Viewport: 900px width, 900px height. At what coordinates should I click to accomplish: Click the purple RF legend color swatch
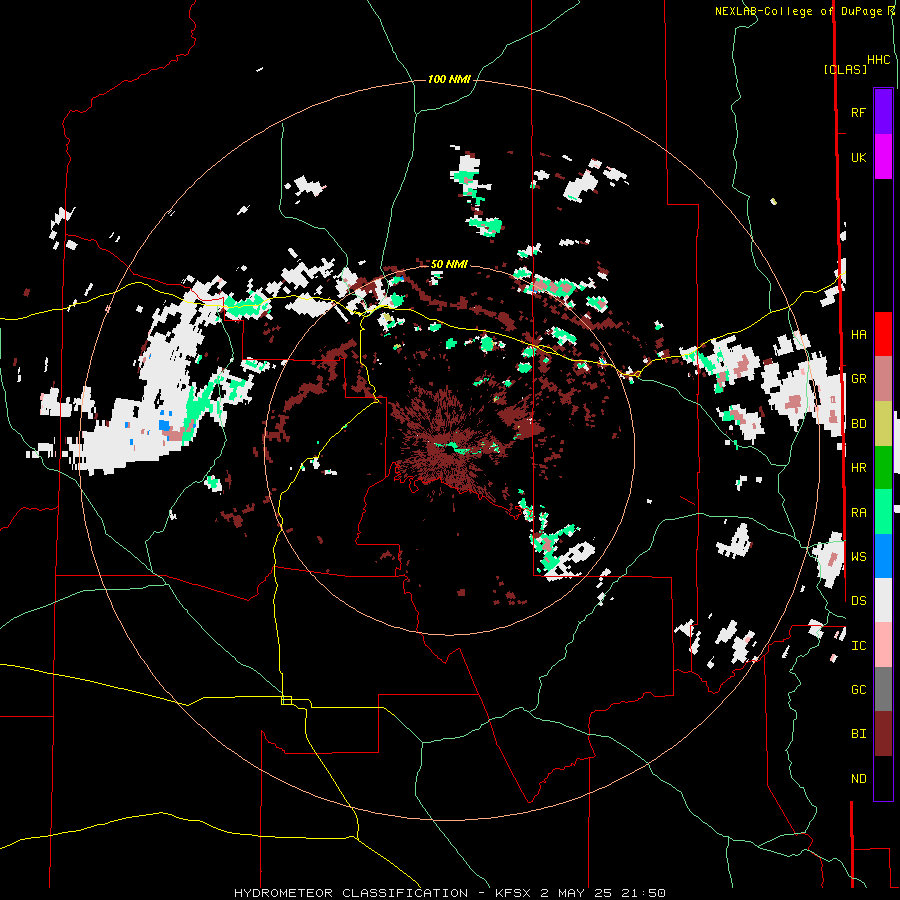pos(883,112)
